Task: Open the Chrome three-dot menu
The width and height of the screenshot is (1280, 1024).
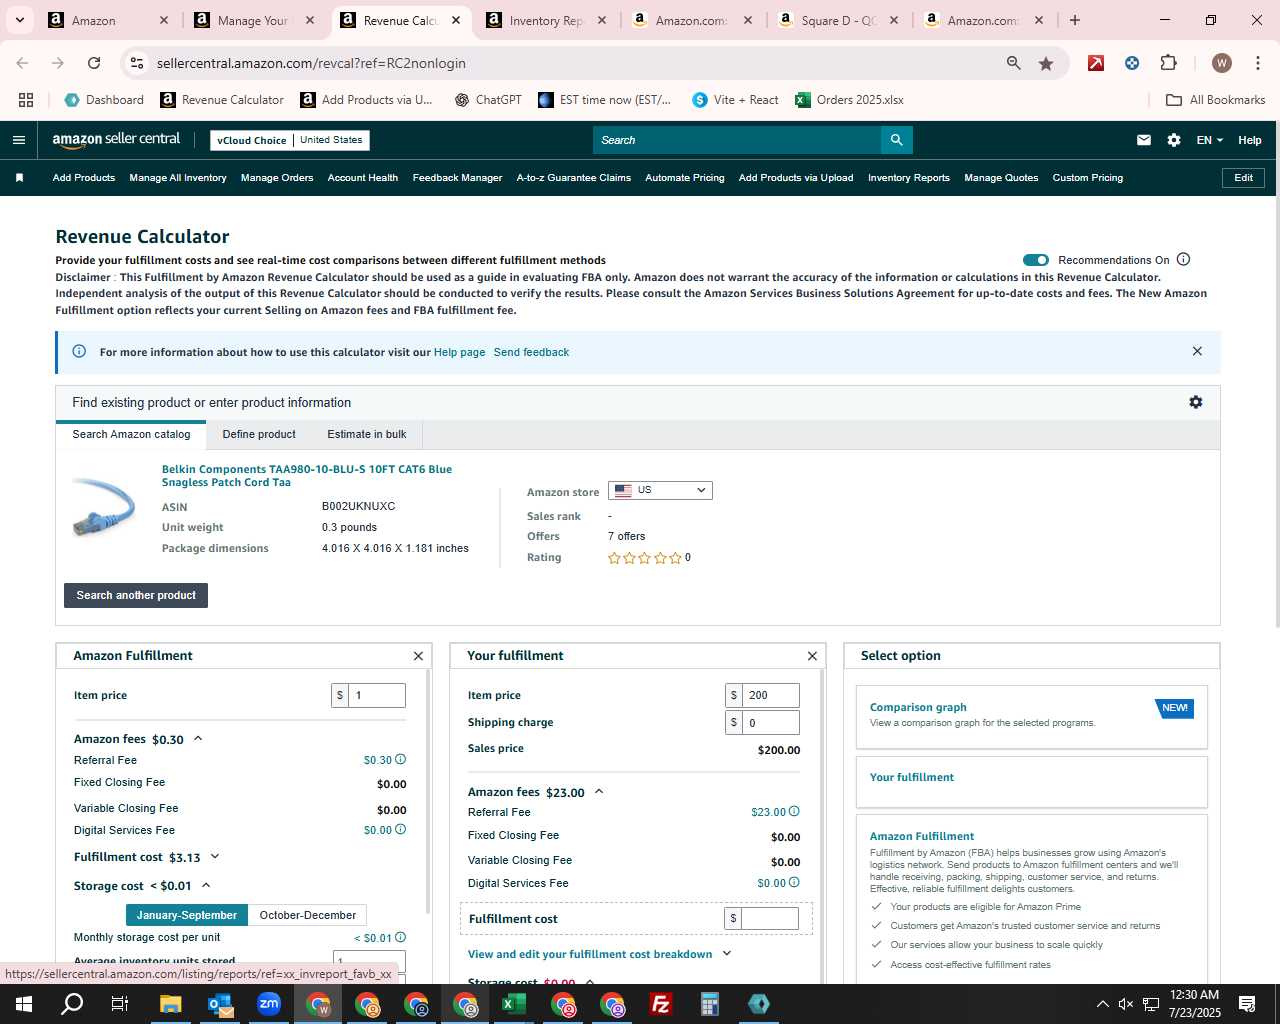Action: point(1256,63)
